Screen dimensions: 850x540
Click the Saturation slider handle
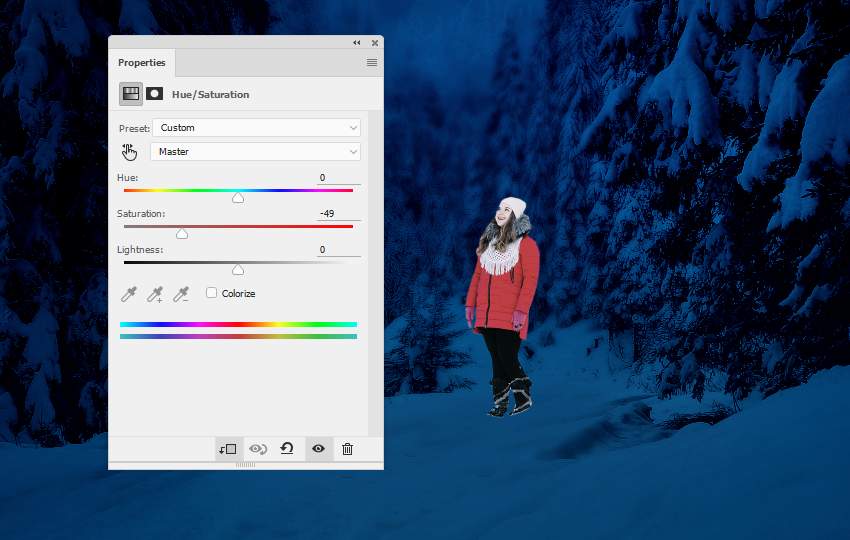point(182,234)
